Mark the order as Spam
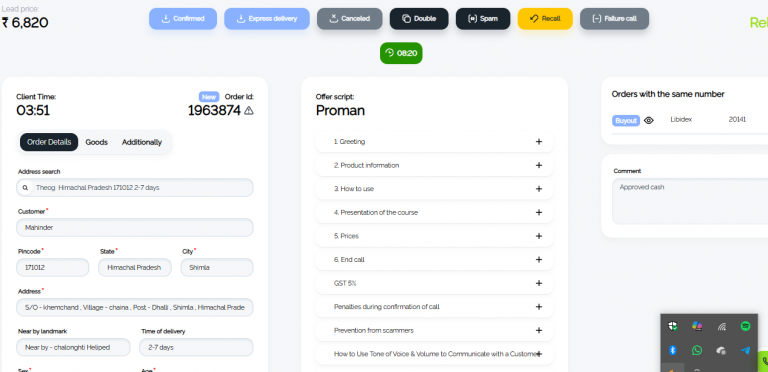This screenshot has width=768, height=372. (x=483, y=19)
